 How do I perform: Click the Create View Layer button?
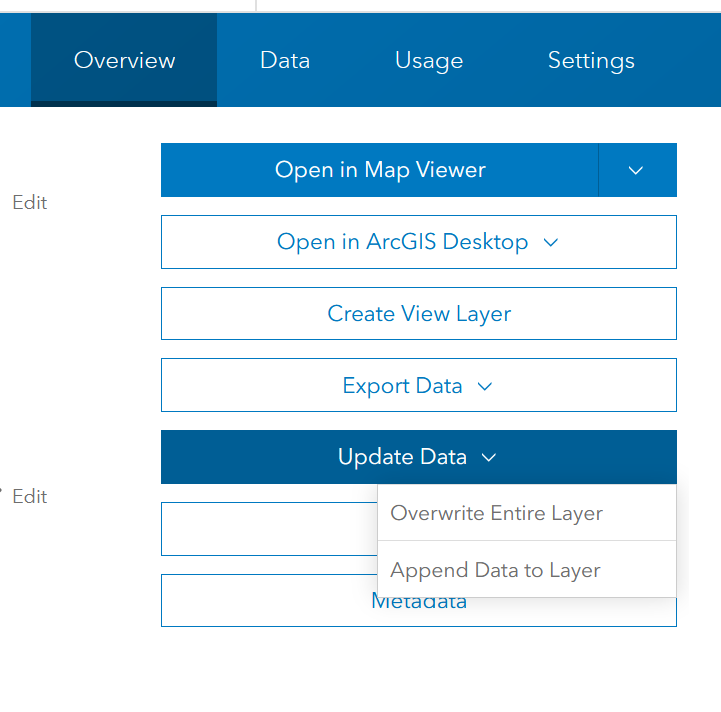click(x=419, y=314)
